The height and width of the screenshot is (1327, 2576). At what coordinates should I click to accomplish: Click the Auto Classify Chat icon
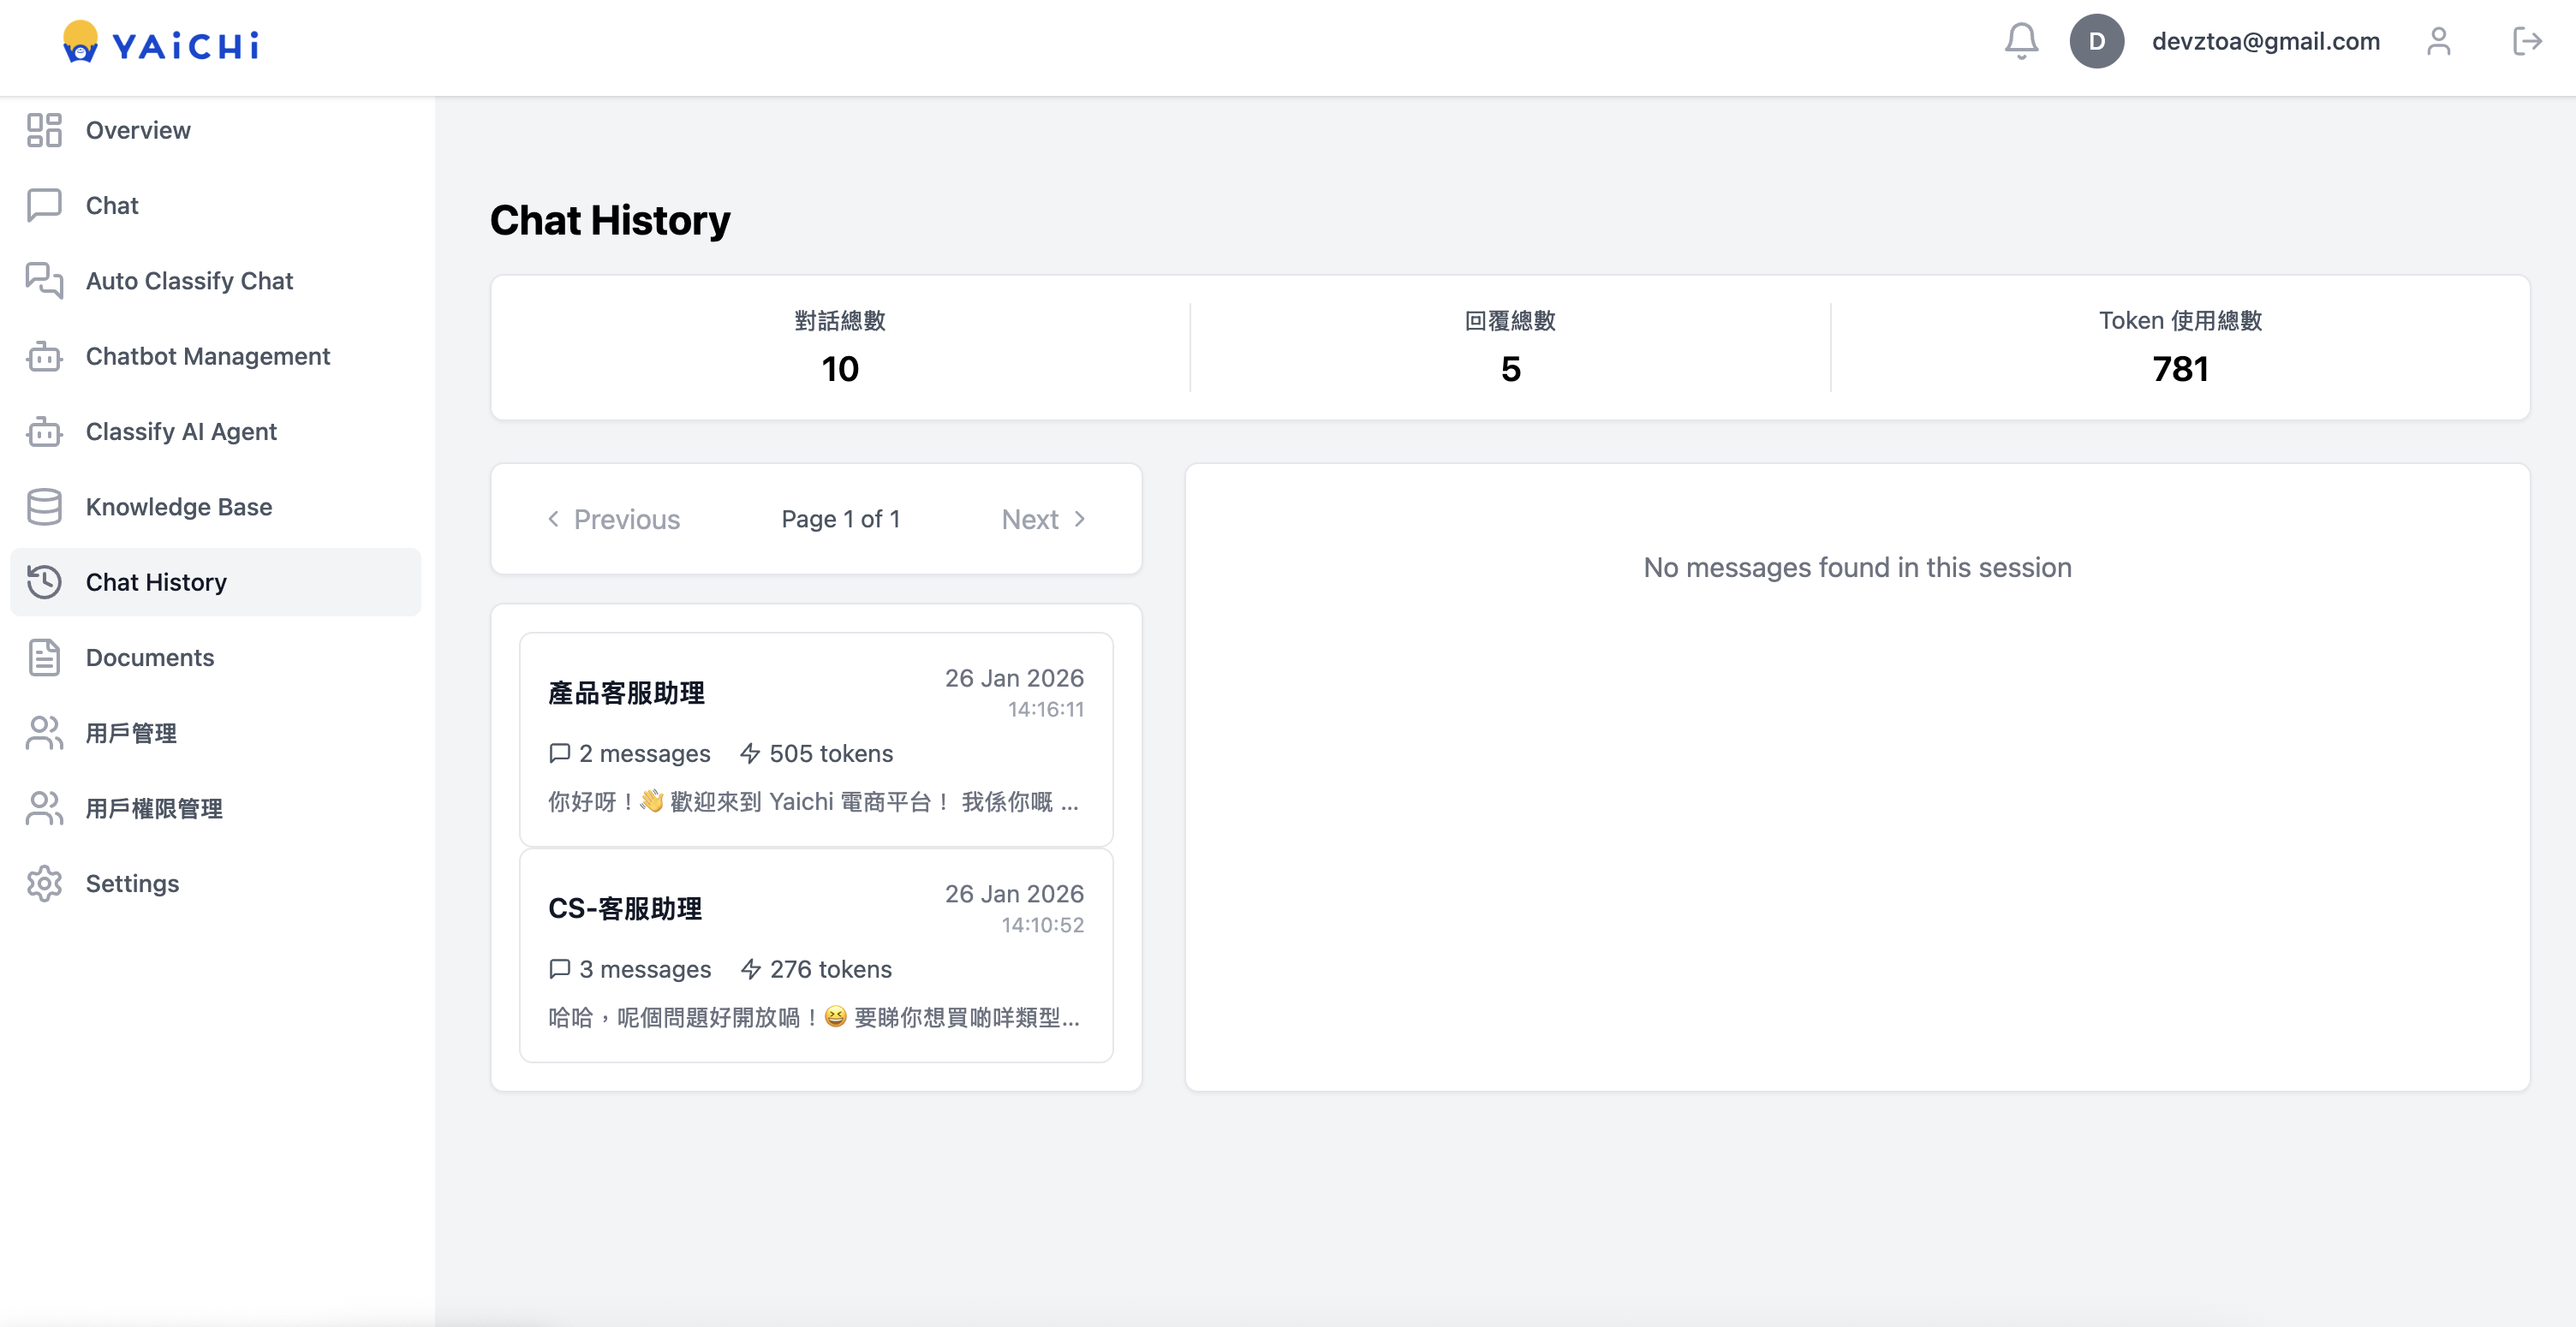[x=44, y=281]
